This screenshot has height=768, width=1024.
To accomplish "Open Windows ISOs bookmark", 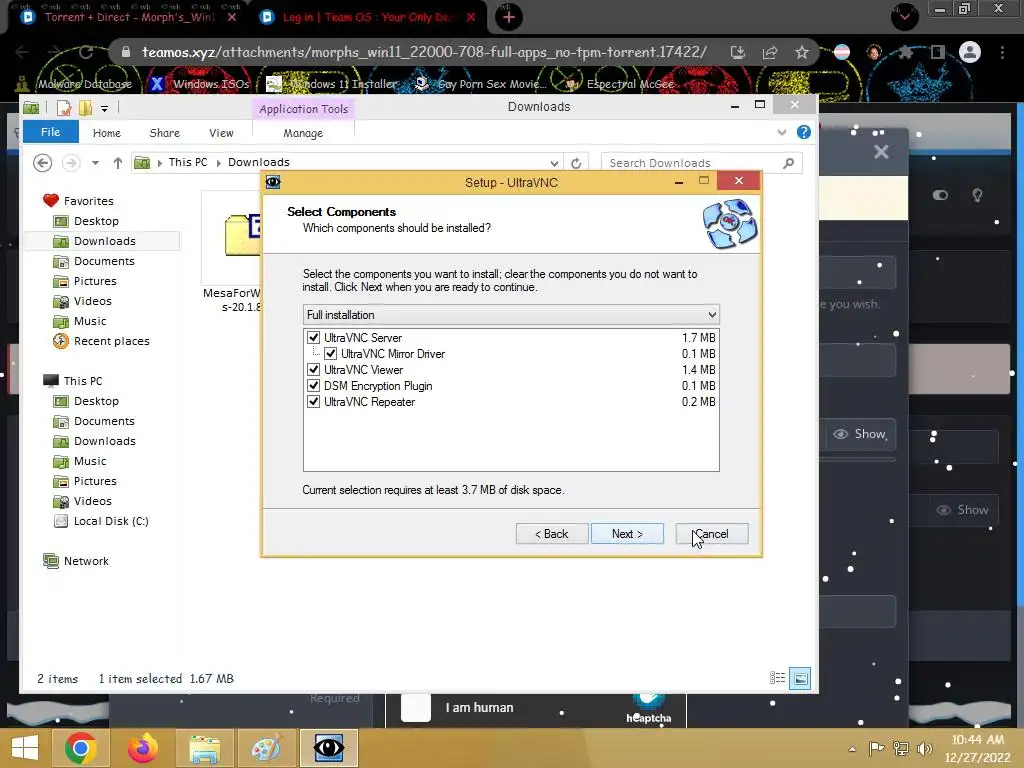I will click(199, 84).
